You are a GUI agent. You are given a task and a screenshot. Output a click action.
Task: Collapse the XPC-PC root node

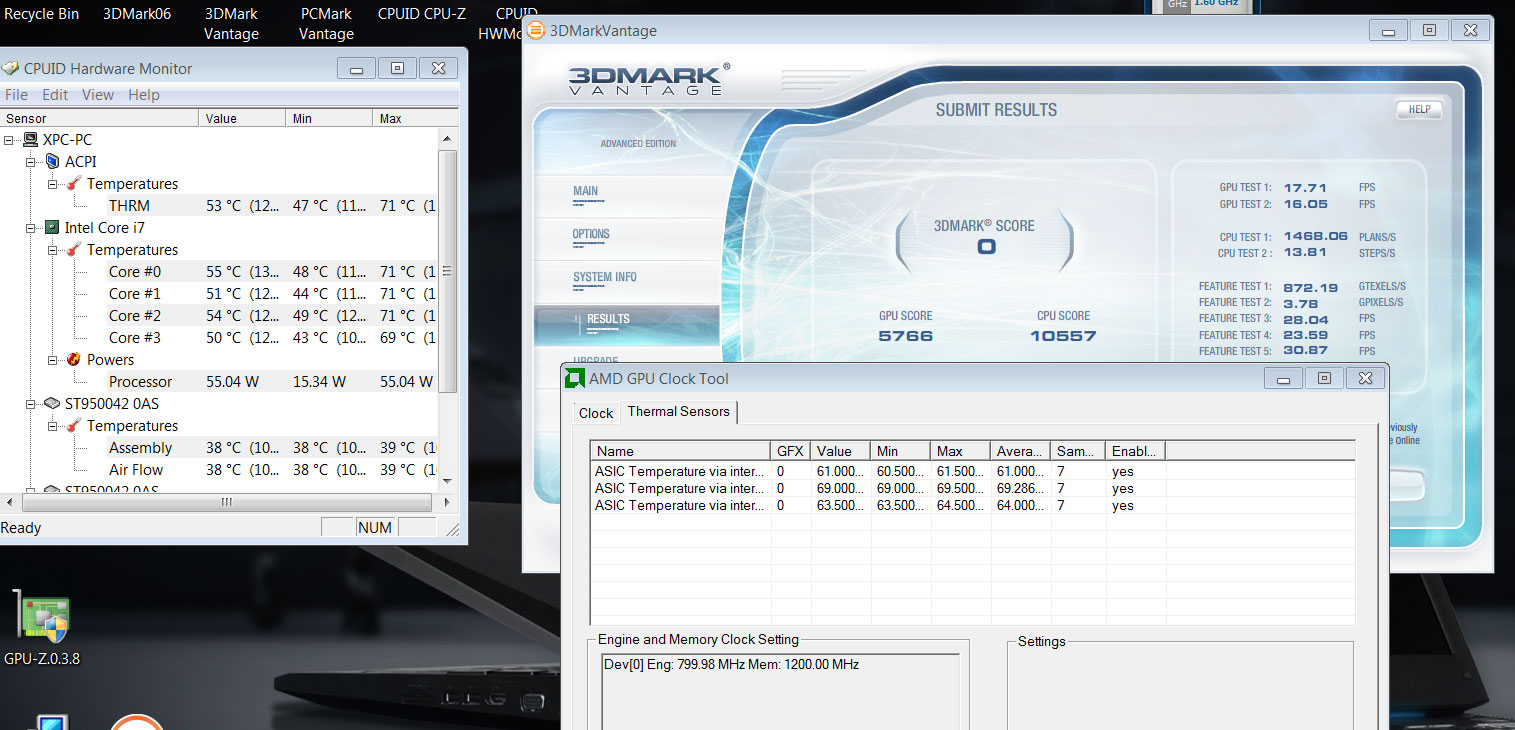[10, 140]
